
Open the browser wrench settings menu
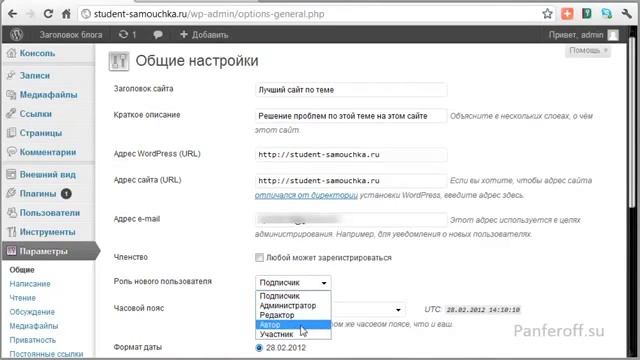(627, 14)
